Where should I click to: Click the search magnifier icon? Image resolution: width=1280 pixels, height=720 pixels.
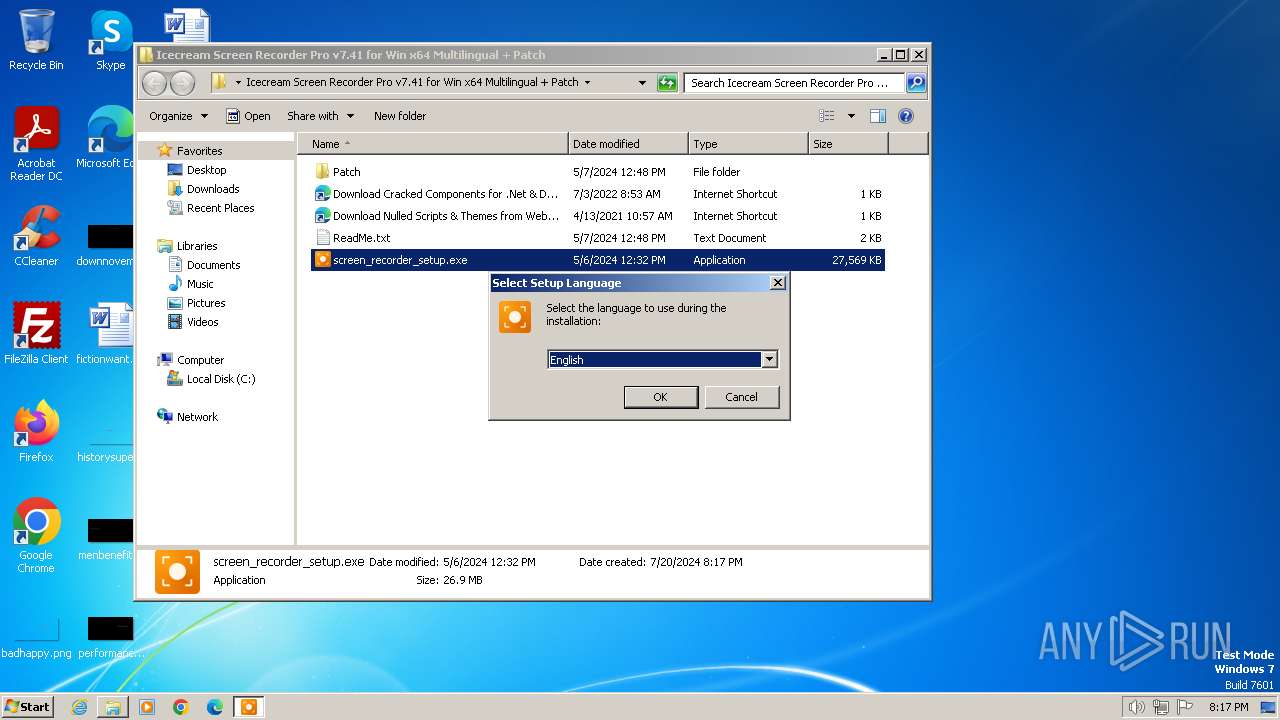tap(915, 83)
